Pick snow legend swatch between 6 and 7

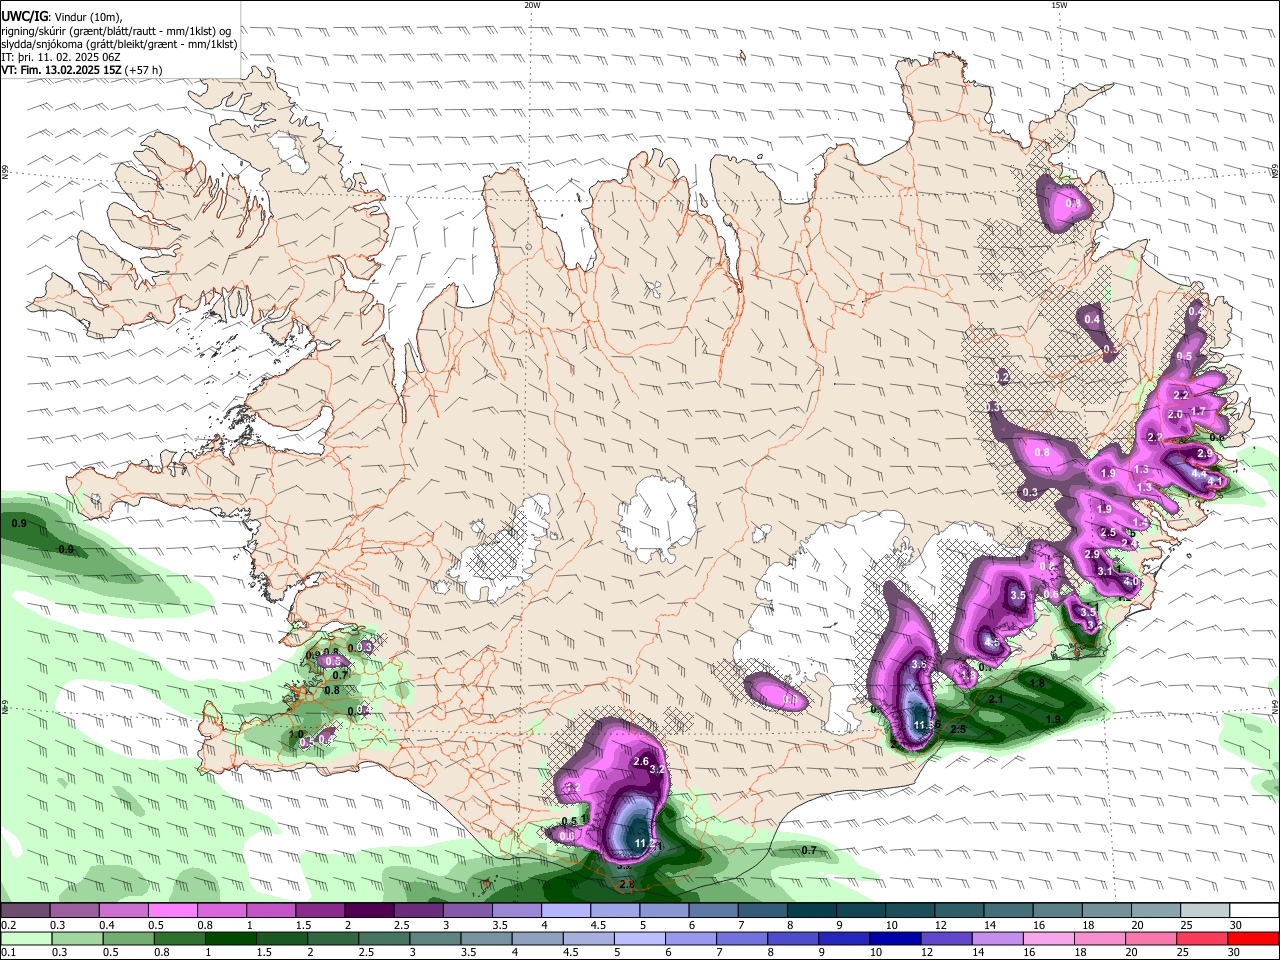coord(714,911)
